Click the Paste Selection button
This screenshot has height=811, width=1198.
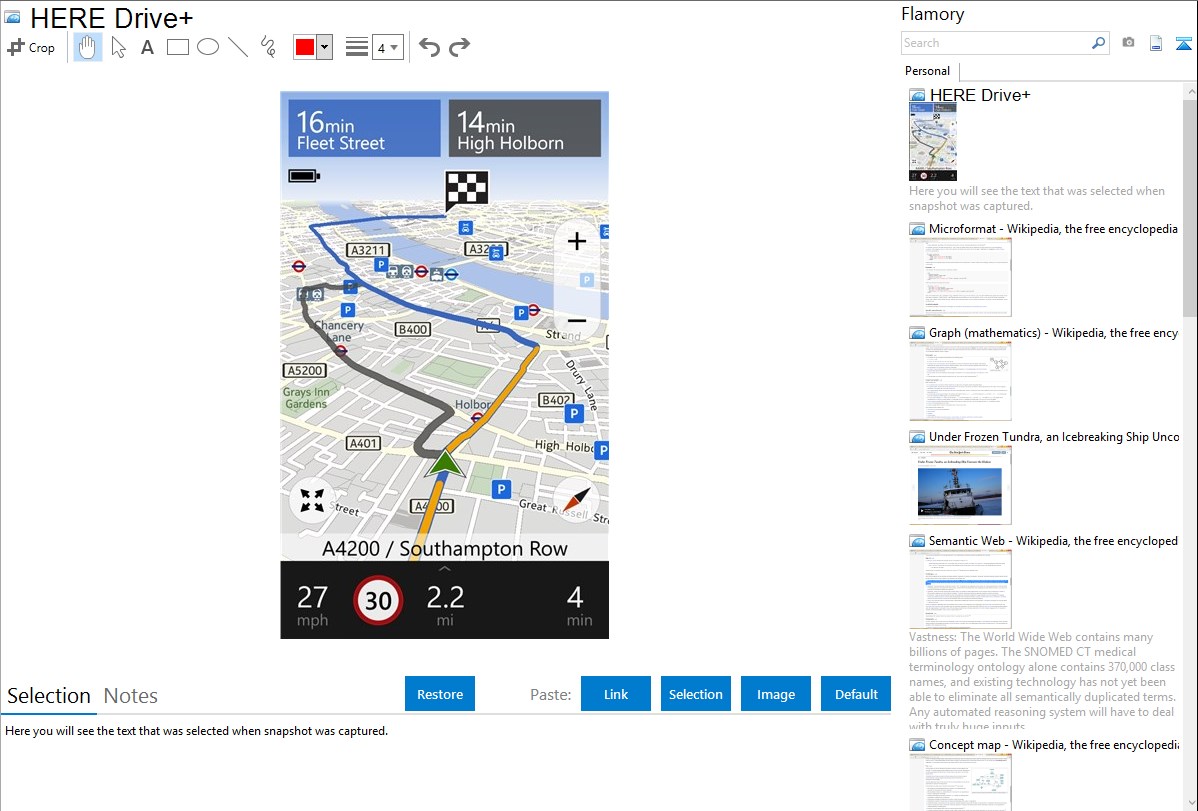(x=695, y=694)
